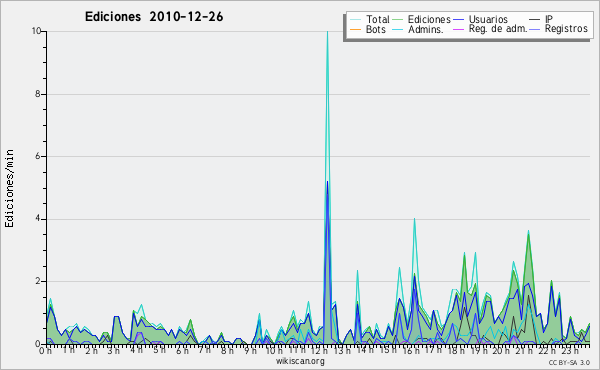Image resolution: width=600 pixels, height=370 pixels.
Task: Click the cyan peak near 16 h
Action: point(414,219)
